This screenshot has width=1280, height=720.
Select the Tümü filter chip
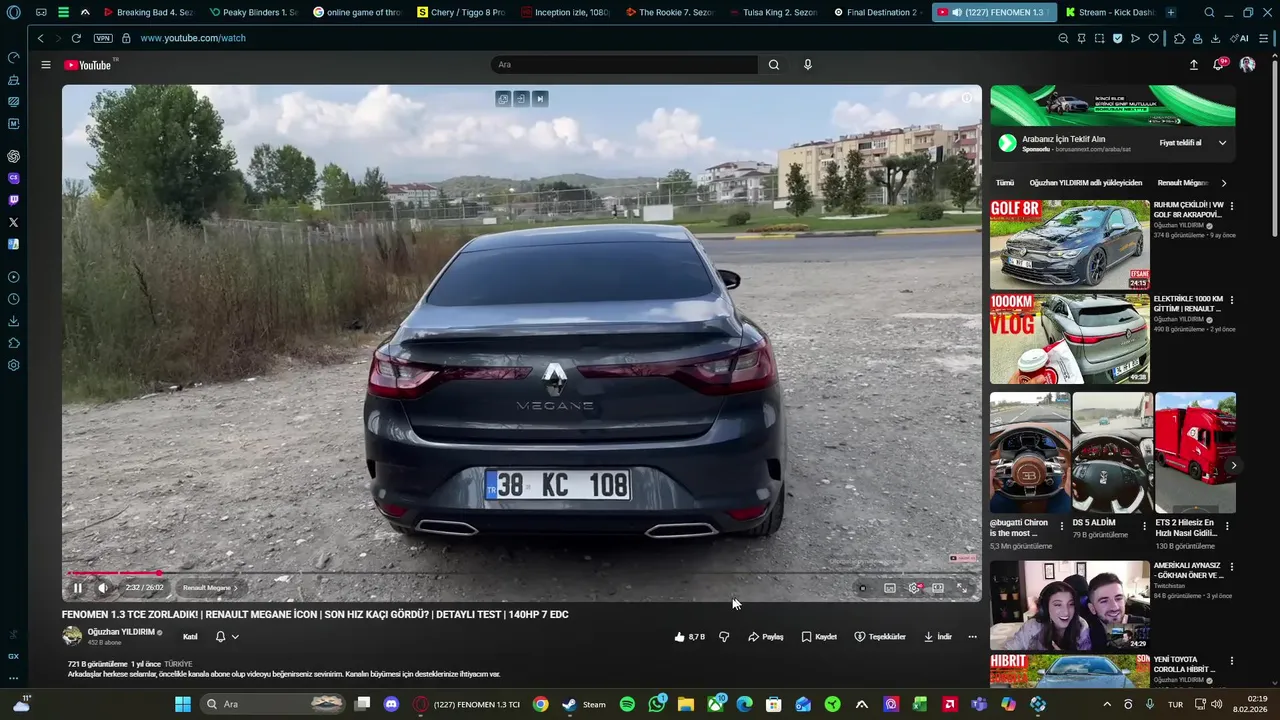pos(1005,183)
